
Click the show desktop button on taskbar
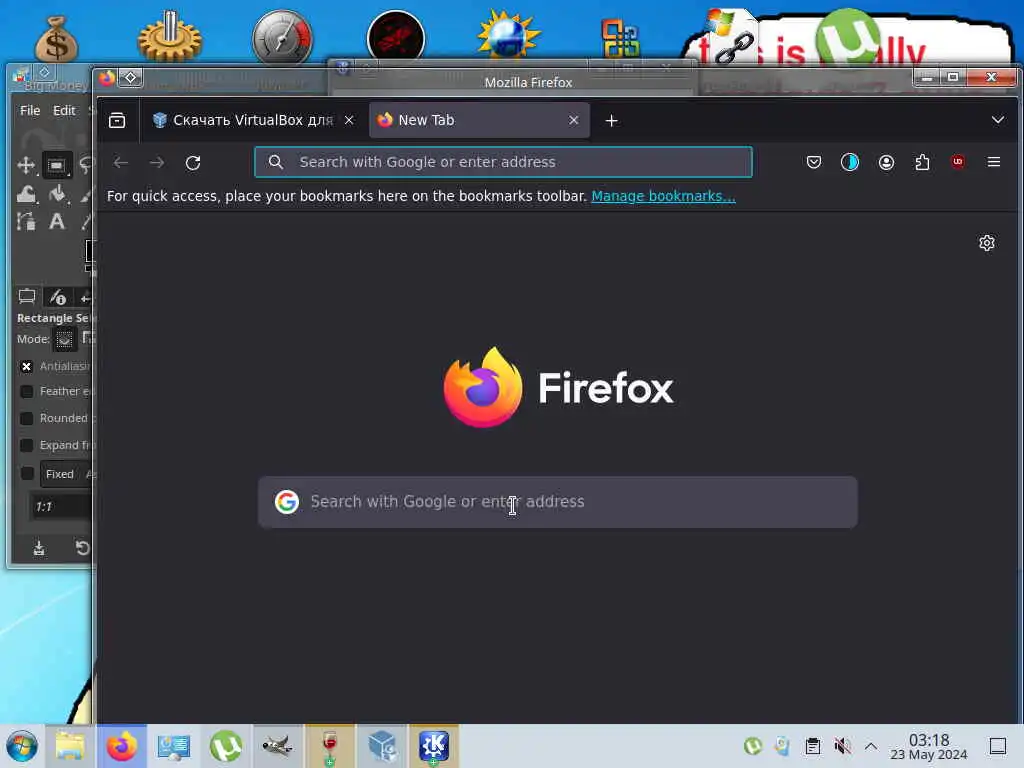pyautogui.click(x=998, y=746)
